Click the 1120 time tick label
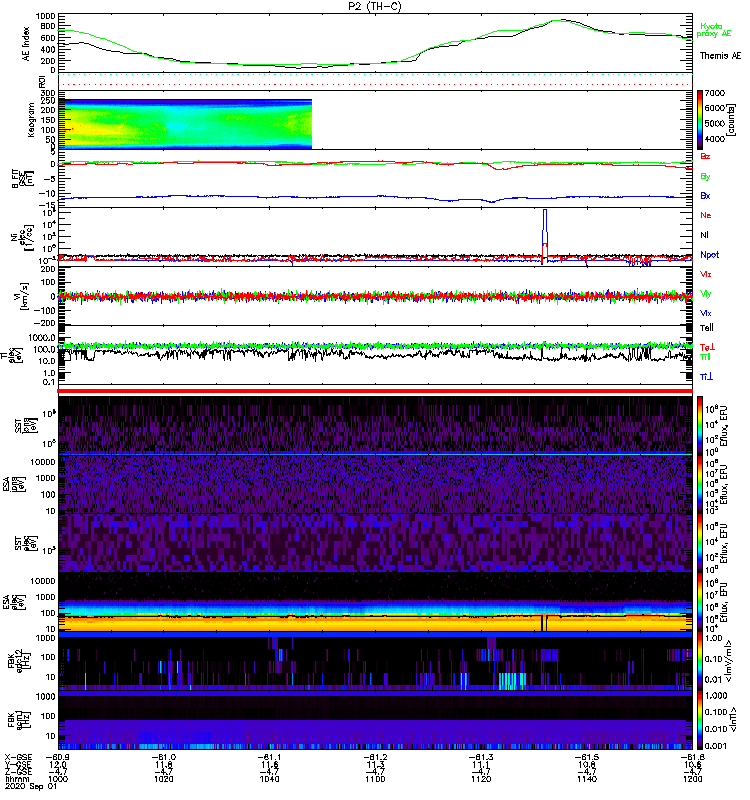Screen dimensions: 750x800 (481, 779)
